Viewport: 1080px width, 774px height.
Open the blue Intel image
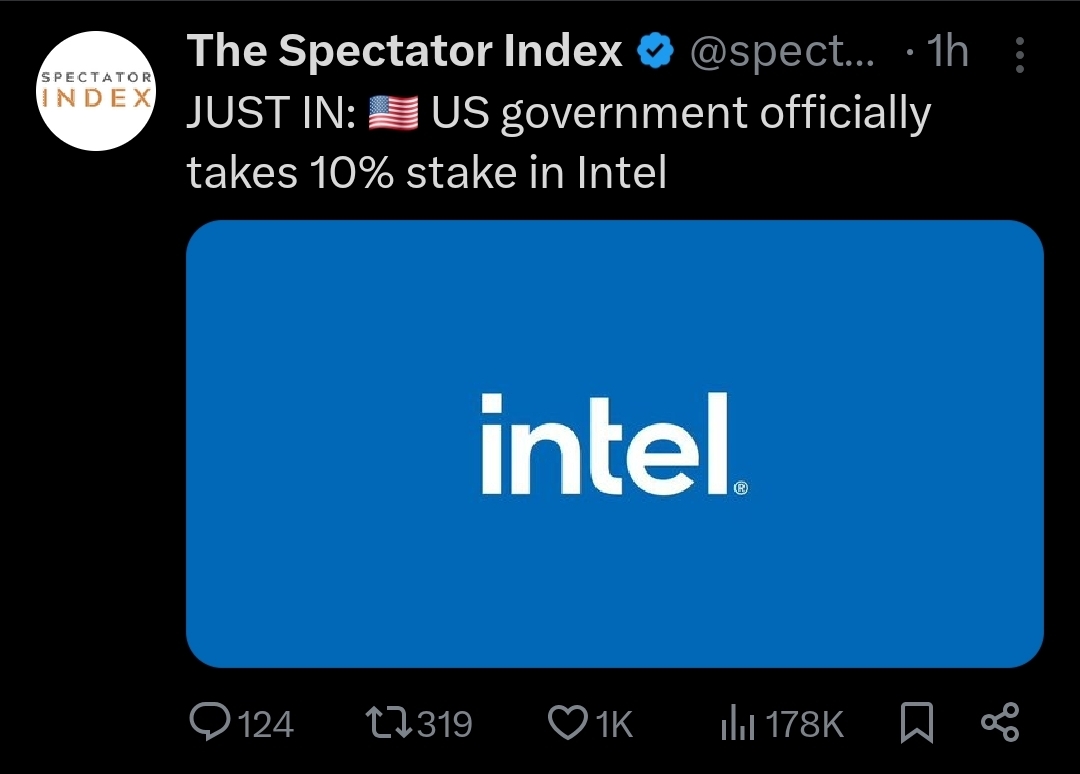[615, 300]
